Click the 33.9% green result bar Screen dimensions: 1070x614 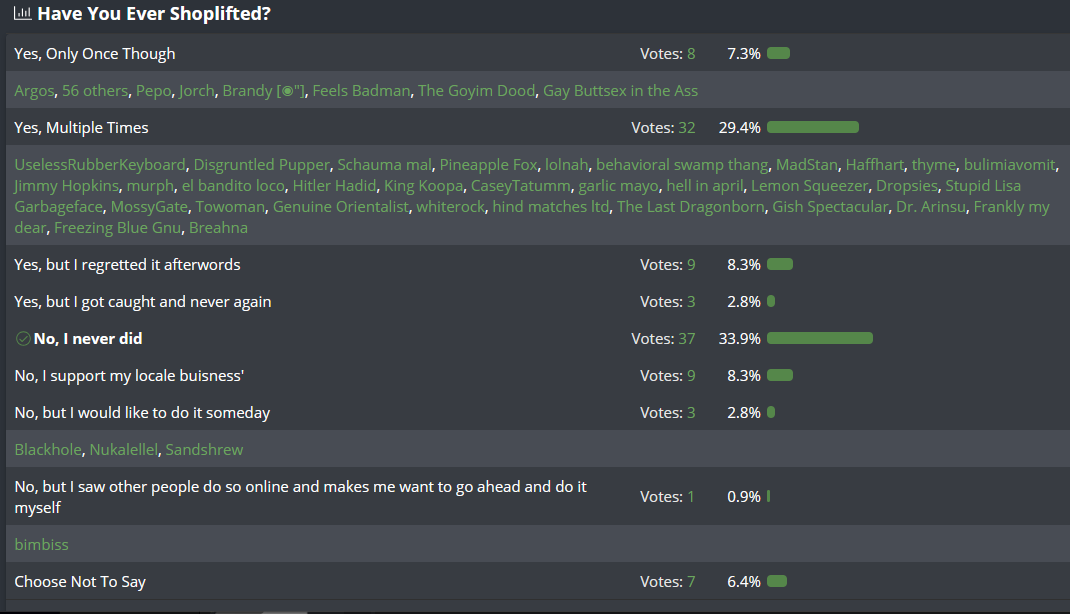[820, 338]
